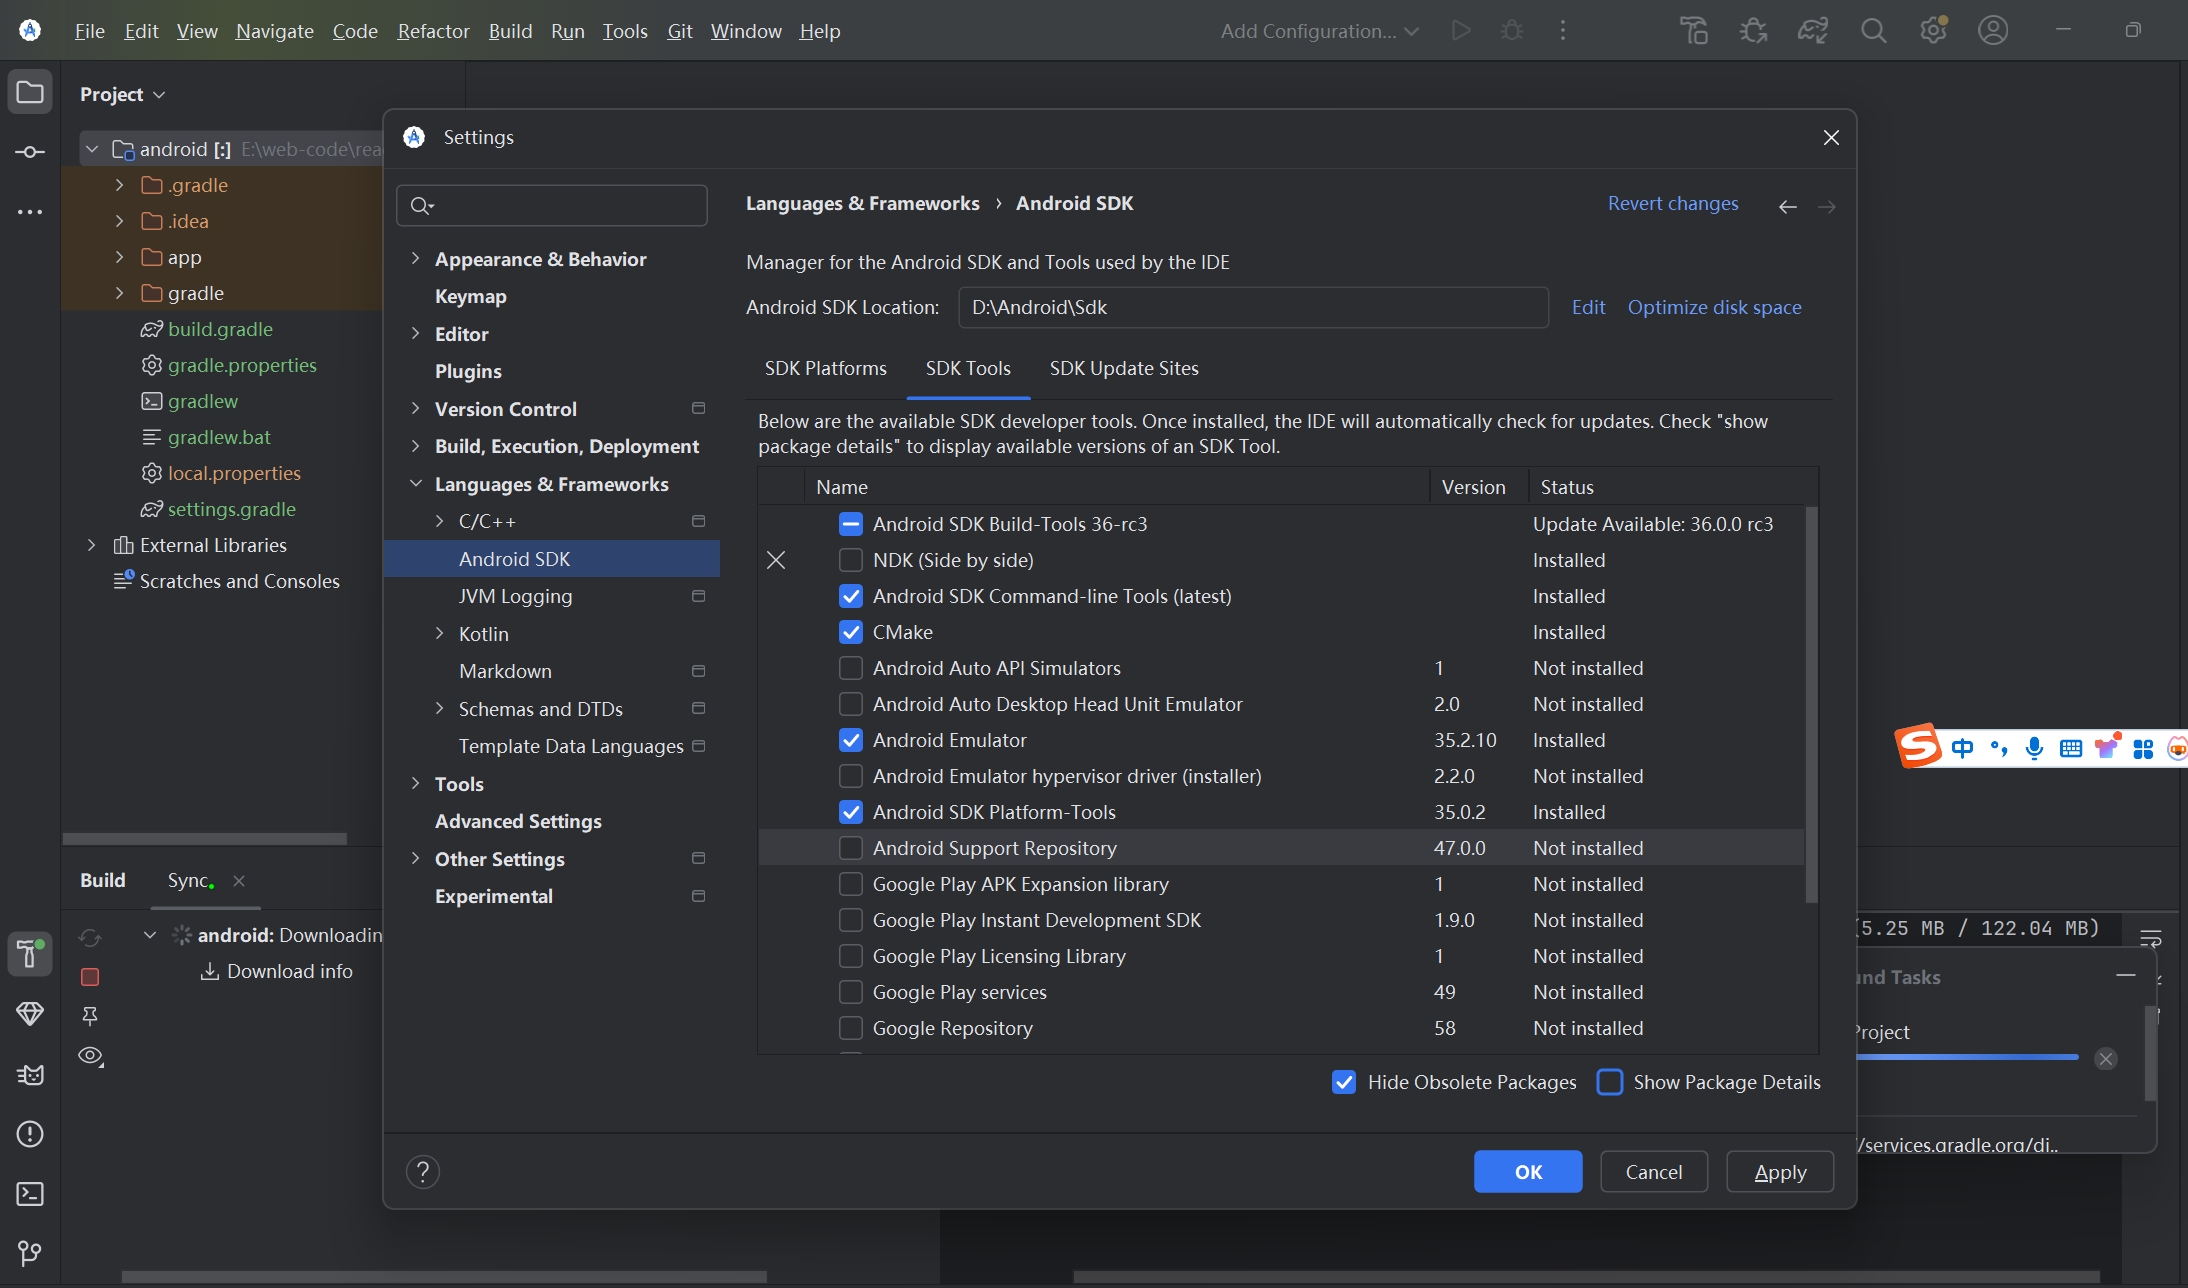This screenshot has width=2188, height=1288.
Task: Open the Refactor menu
Action: click(x=433, y=31)
